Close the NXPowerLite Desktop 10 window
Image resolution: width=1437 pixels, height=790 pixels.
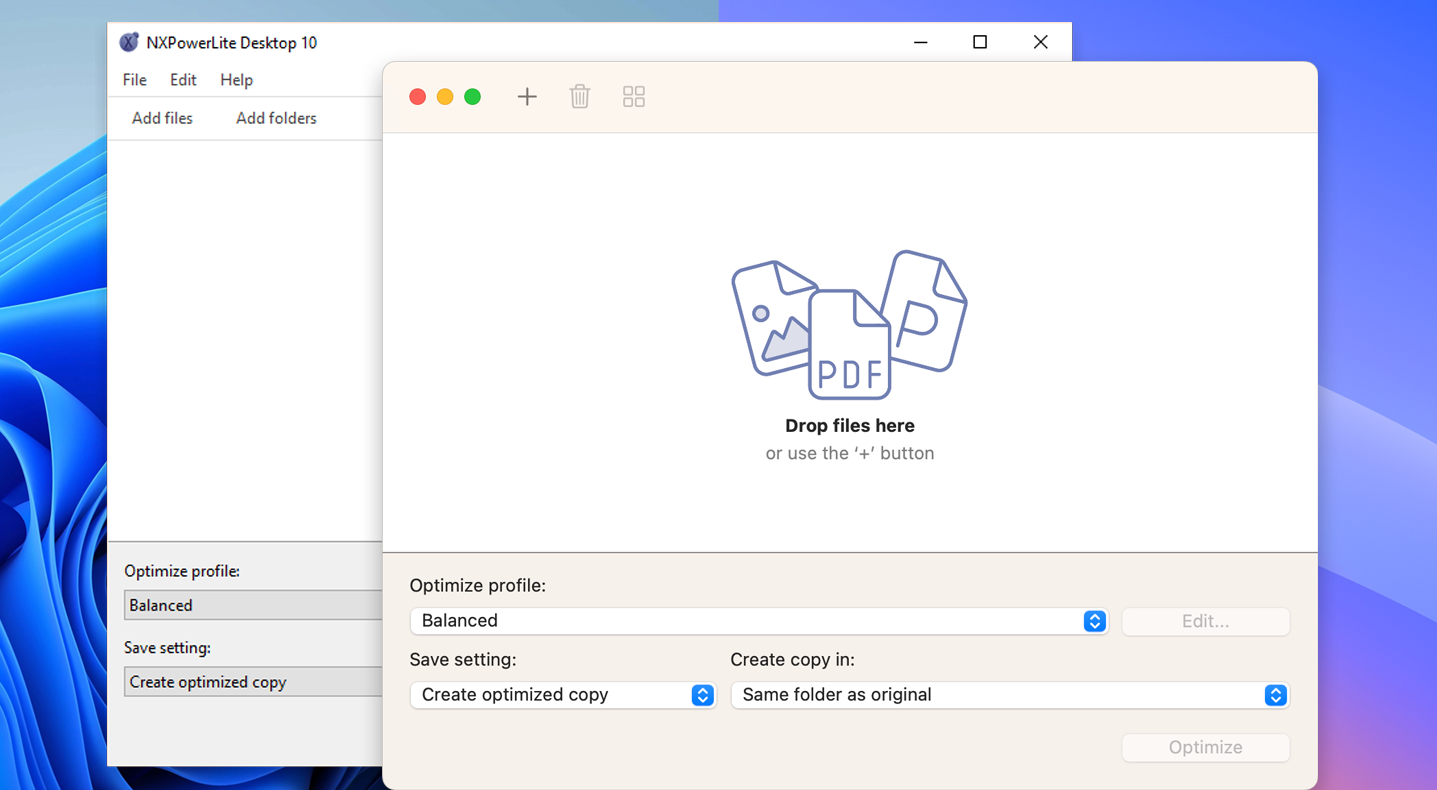(1041, 42)
